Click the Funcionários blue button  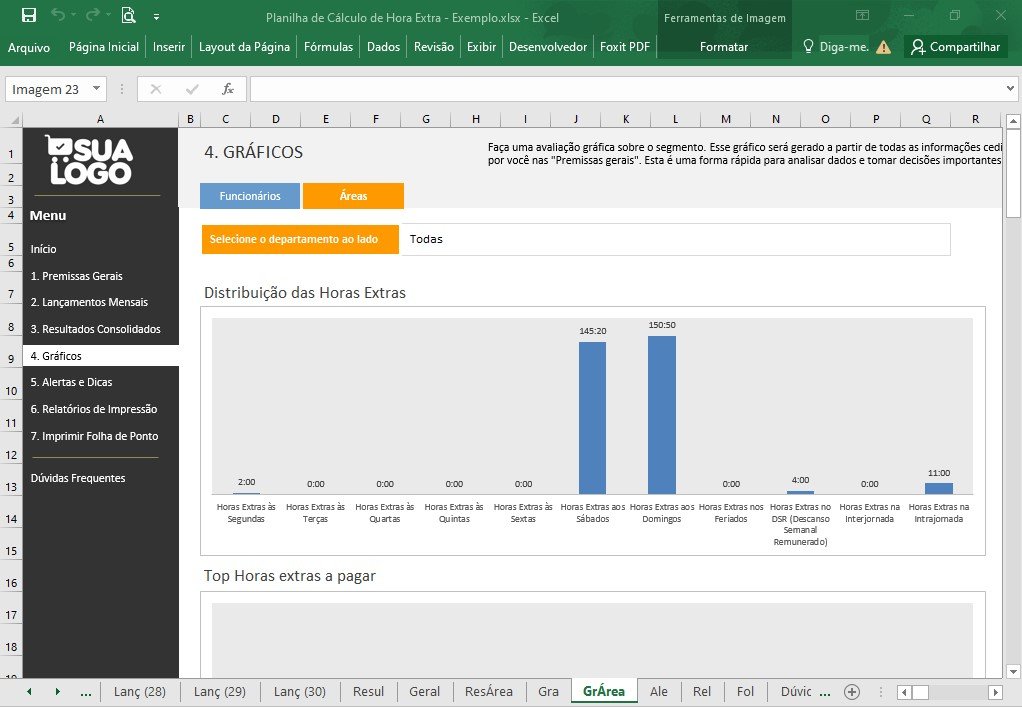point(250,195)
